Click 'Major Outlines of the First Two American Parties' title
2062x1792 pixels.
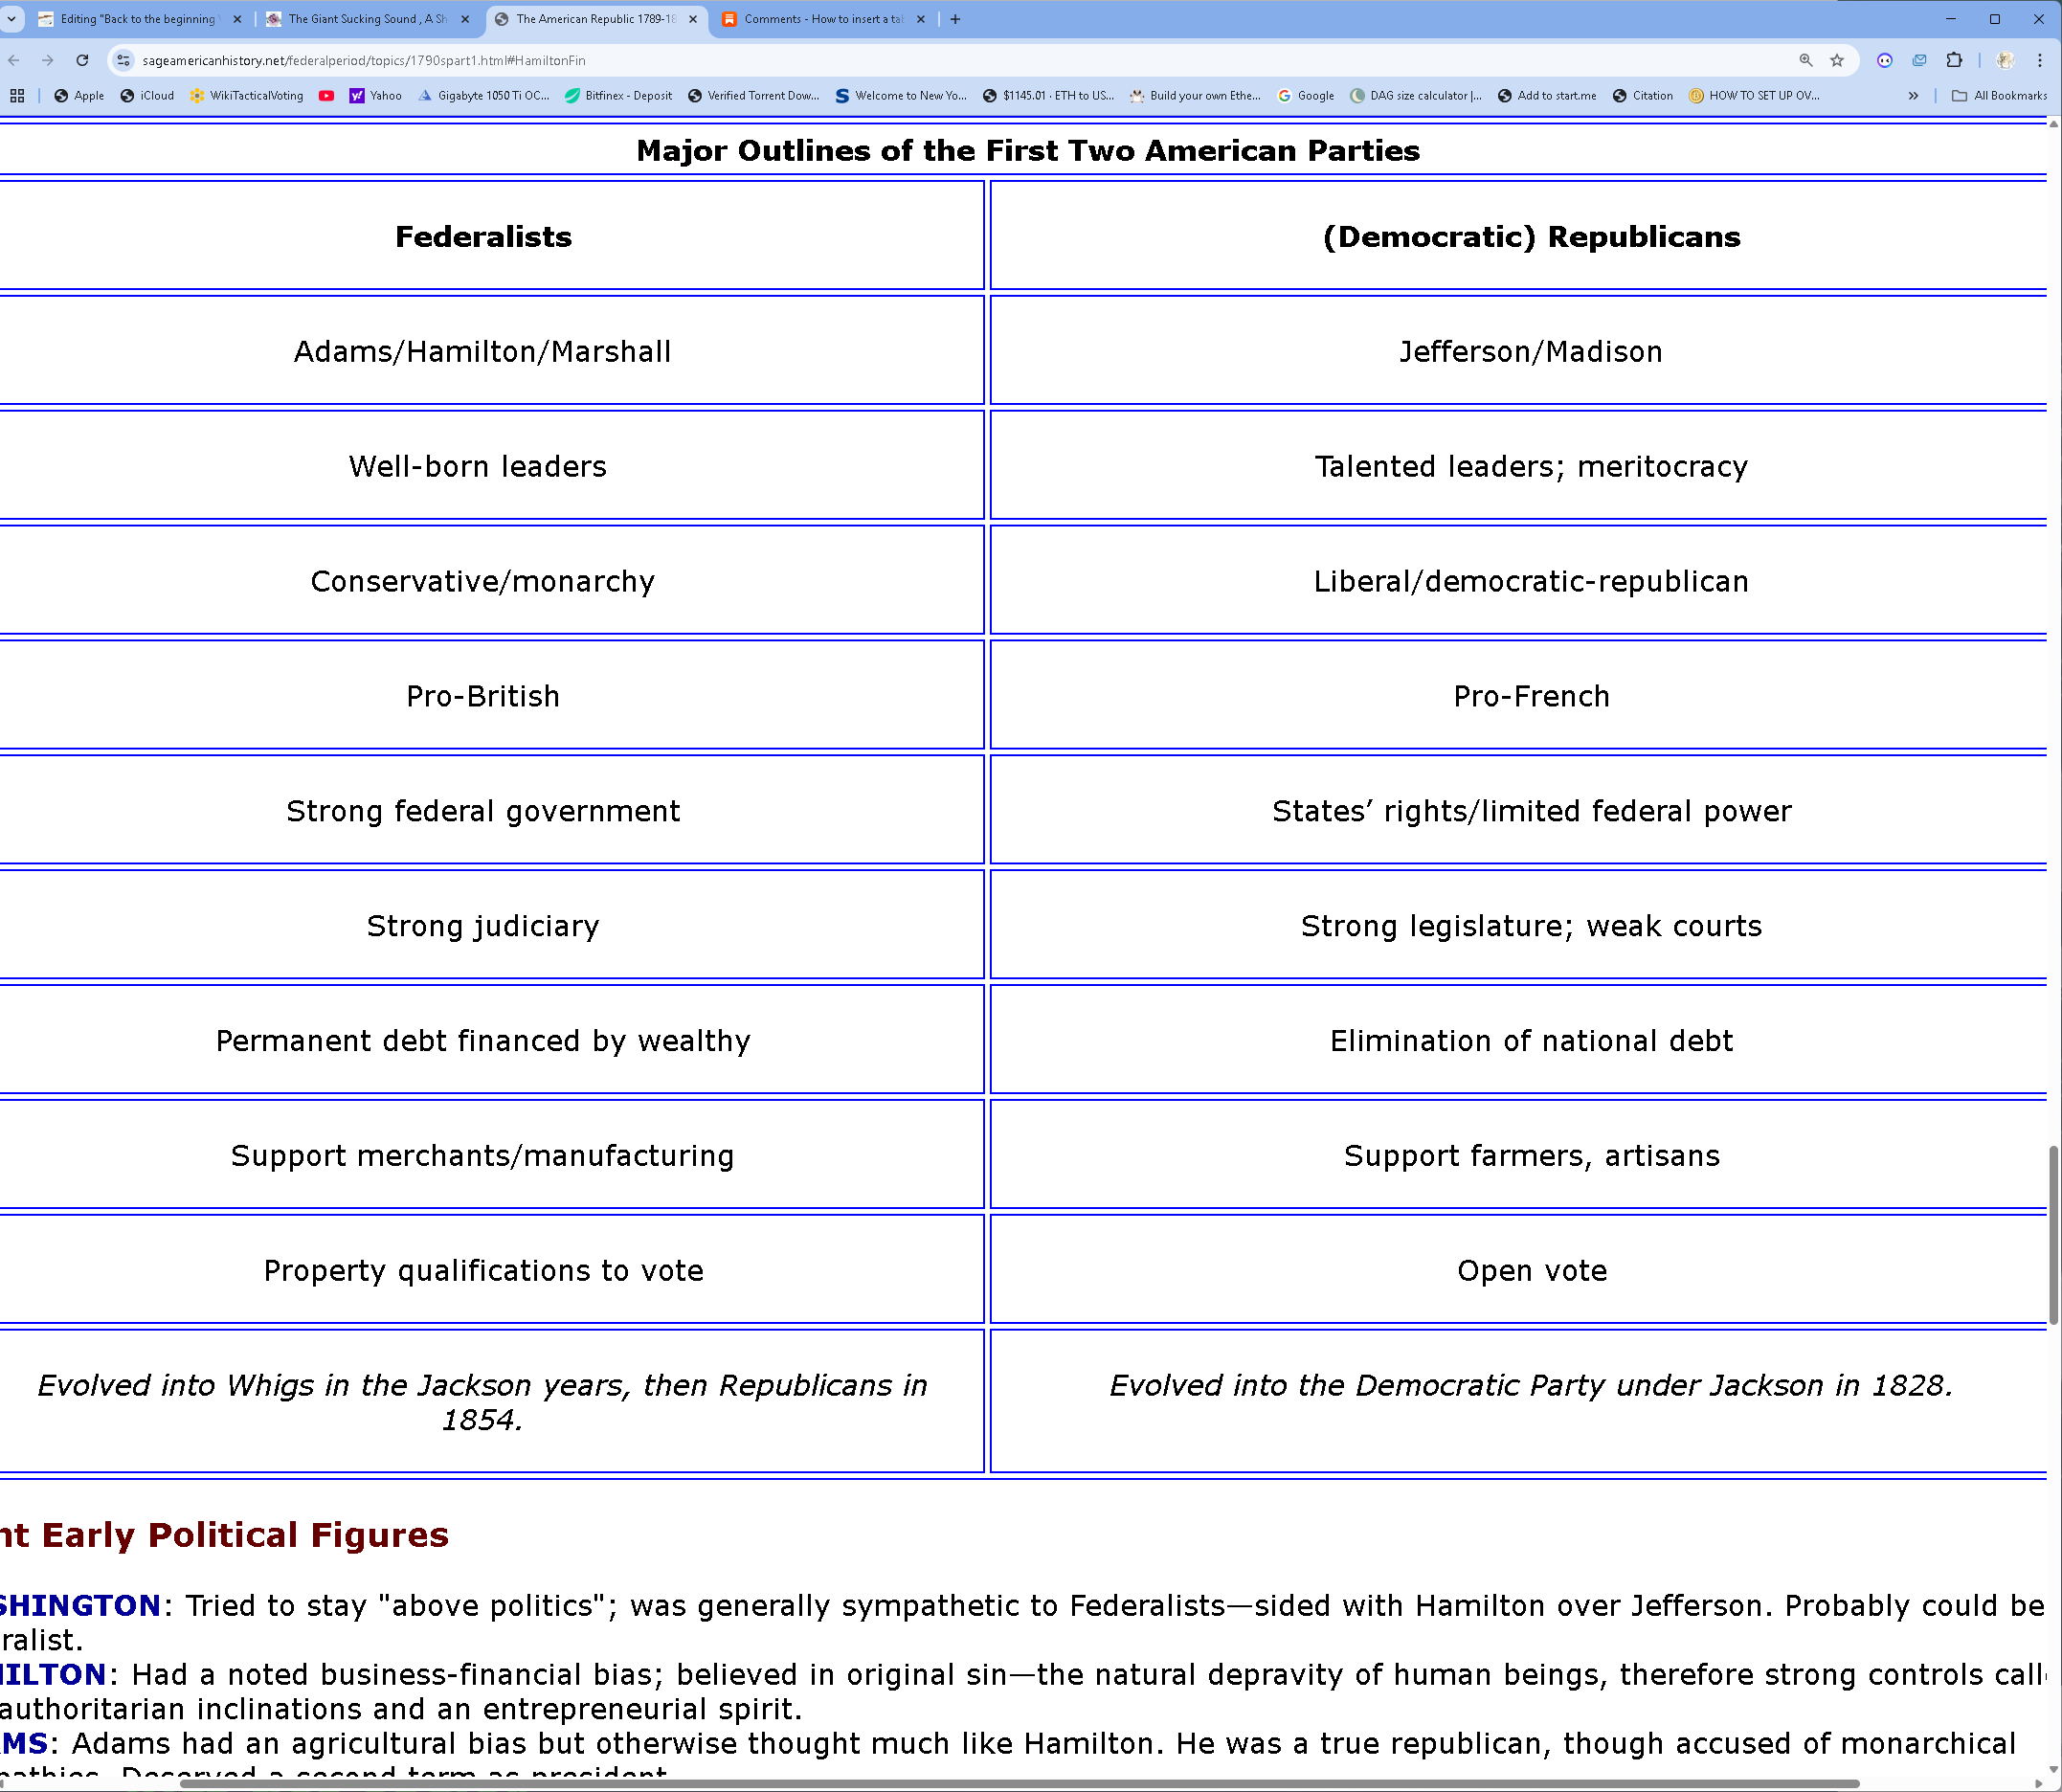[x=1028, y=151]
